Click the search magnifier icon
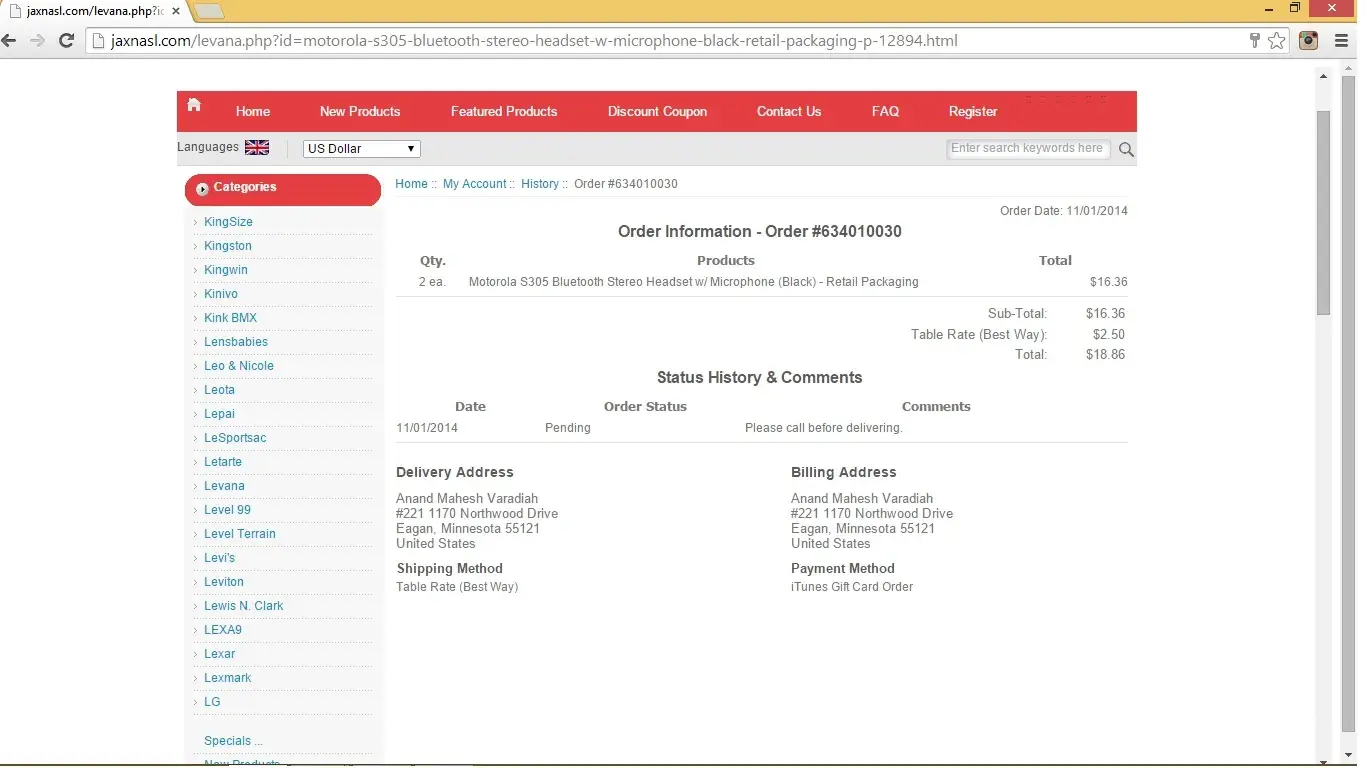Viewport: 1366px width, 768px height. (x=1126, y=149)
